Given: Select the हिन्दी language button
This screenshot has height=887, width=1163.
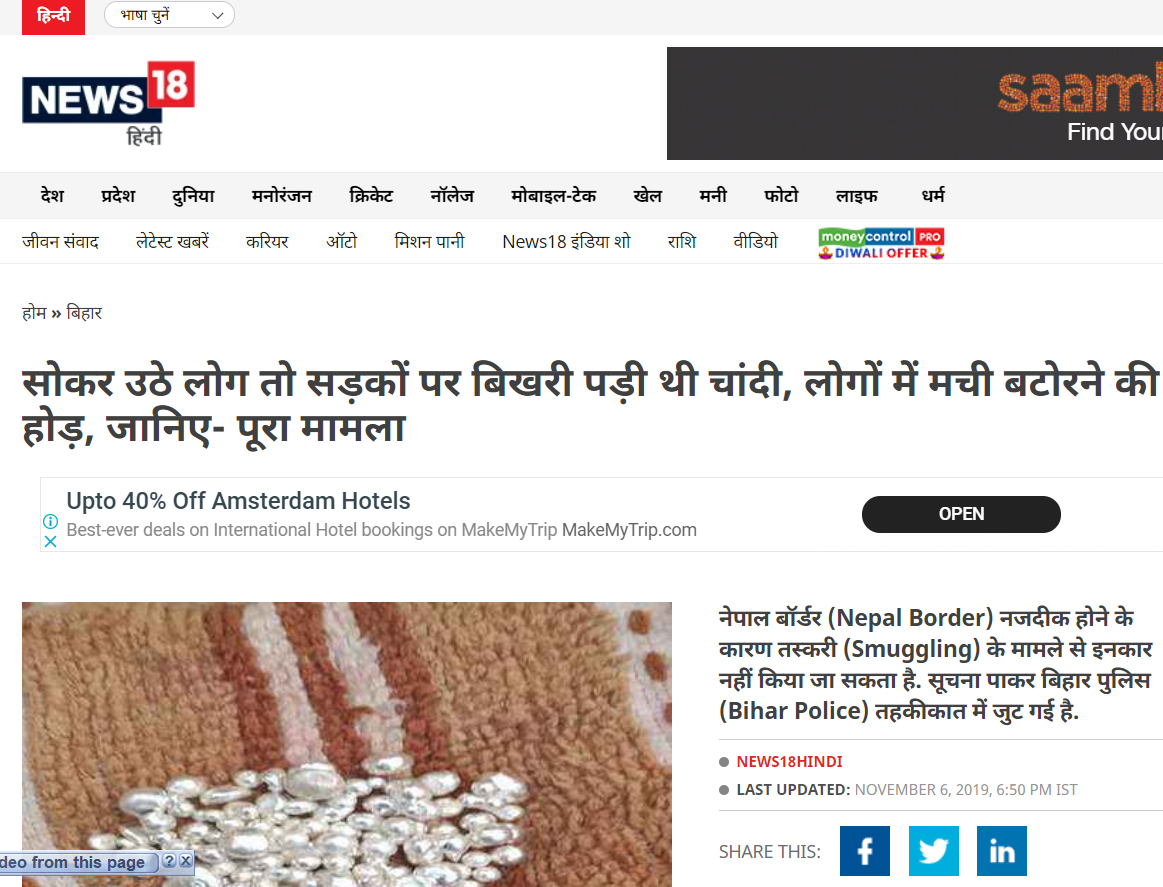Looking at the screenshot, I should coord(53,16).
